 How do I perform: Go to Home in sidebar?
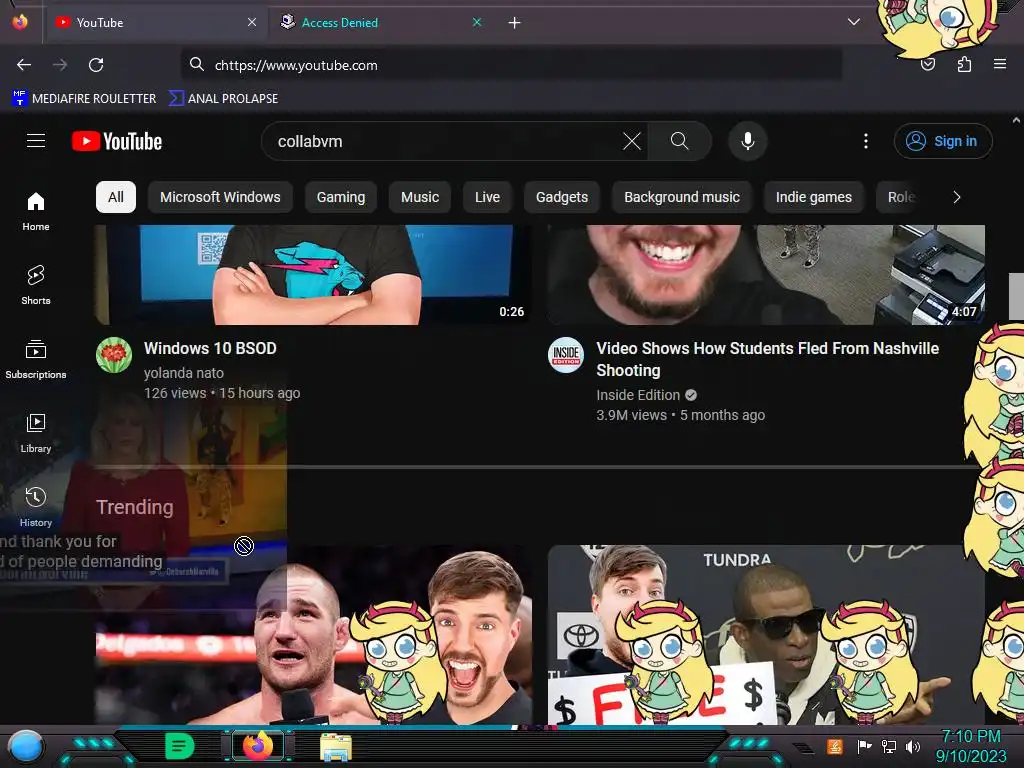36,212
